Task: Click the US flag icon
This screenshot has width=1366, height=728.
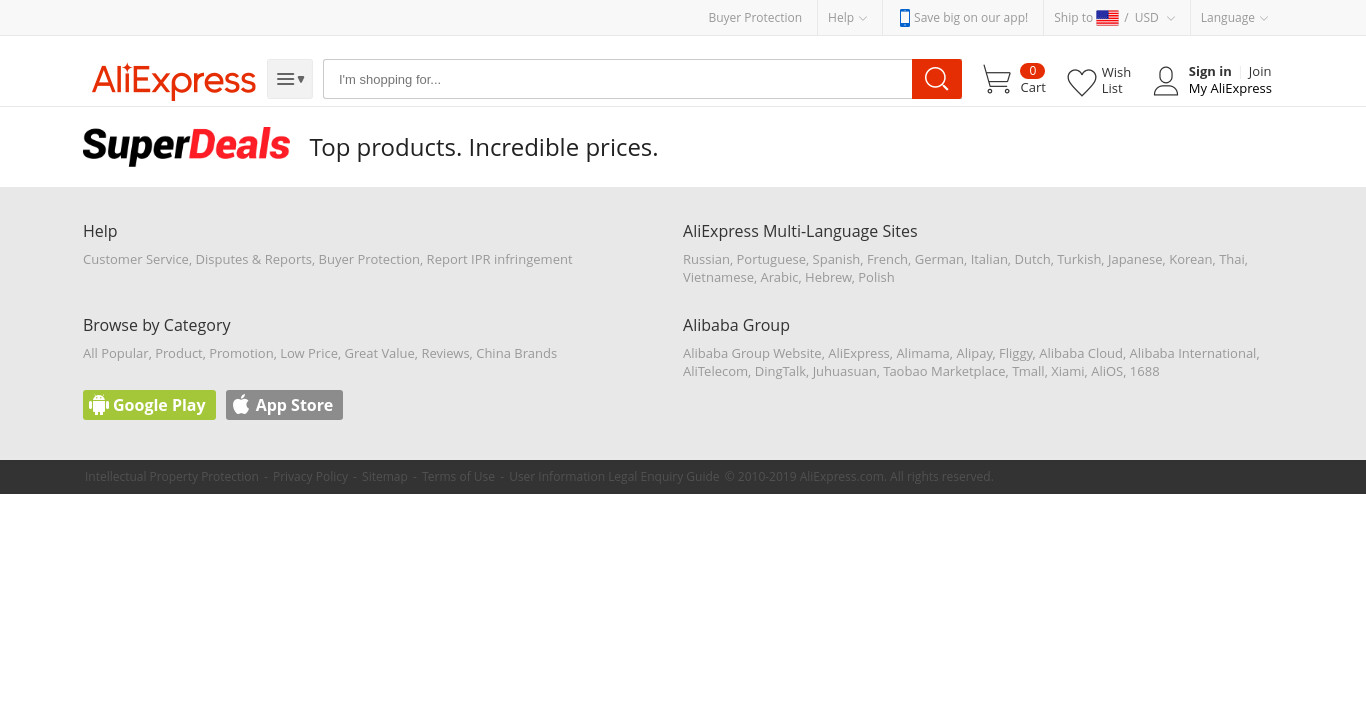Action: click(1107, 17)
